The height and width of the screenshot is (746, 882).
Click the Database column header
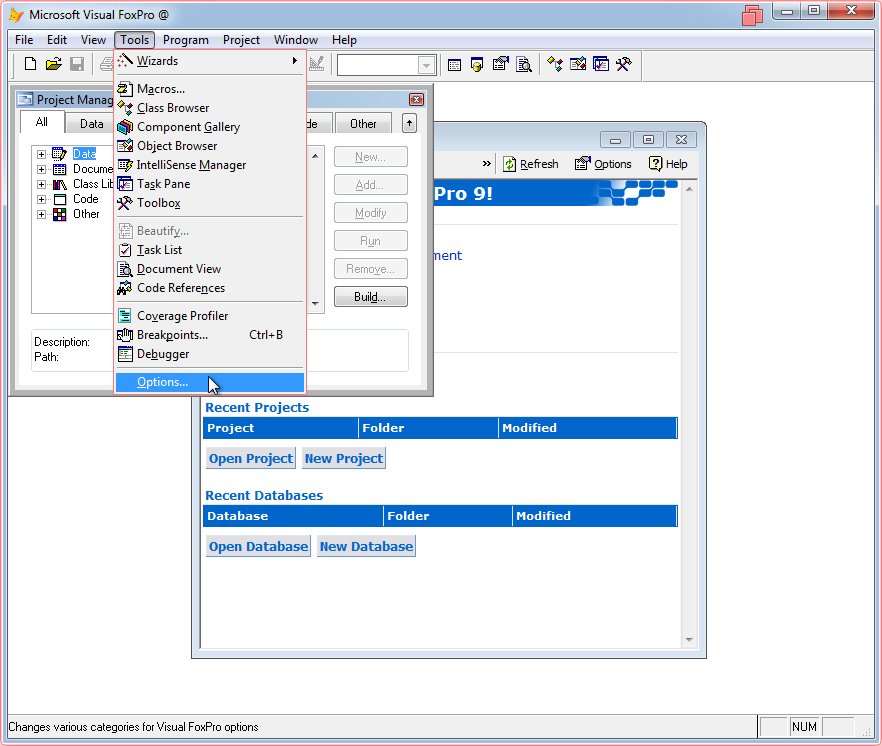coord(293,516)
